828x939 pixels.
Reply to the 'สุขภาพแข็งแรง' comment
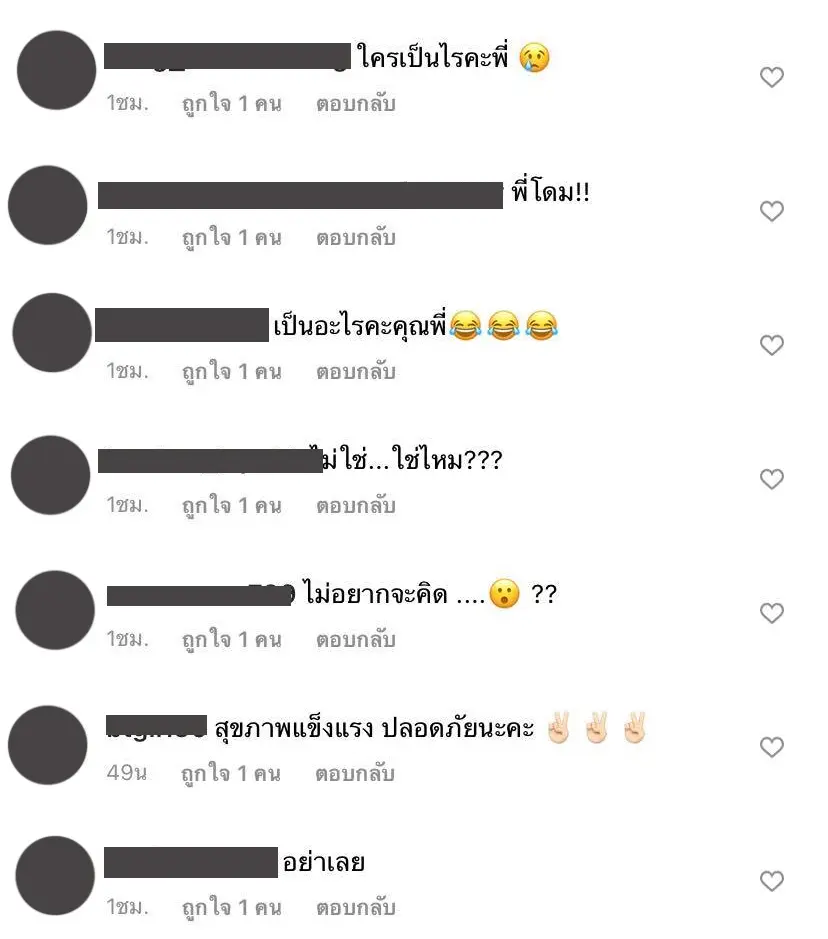tap(355, 774)
